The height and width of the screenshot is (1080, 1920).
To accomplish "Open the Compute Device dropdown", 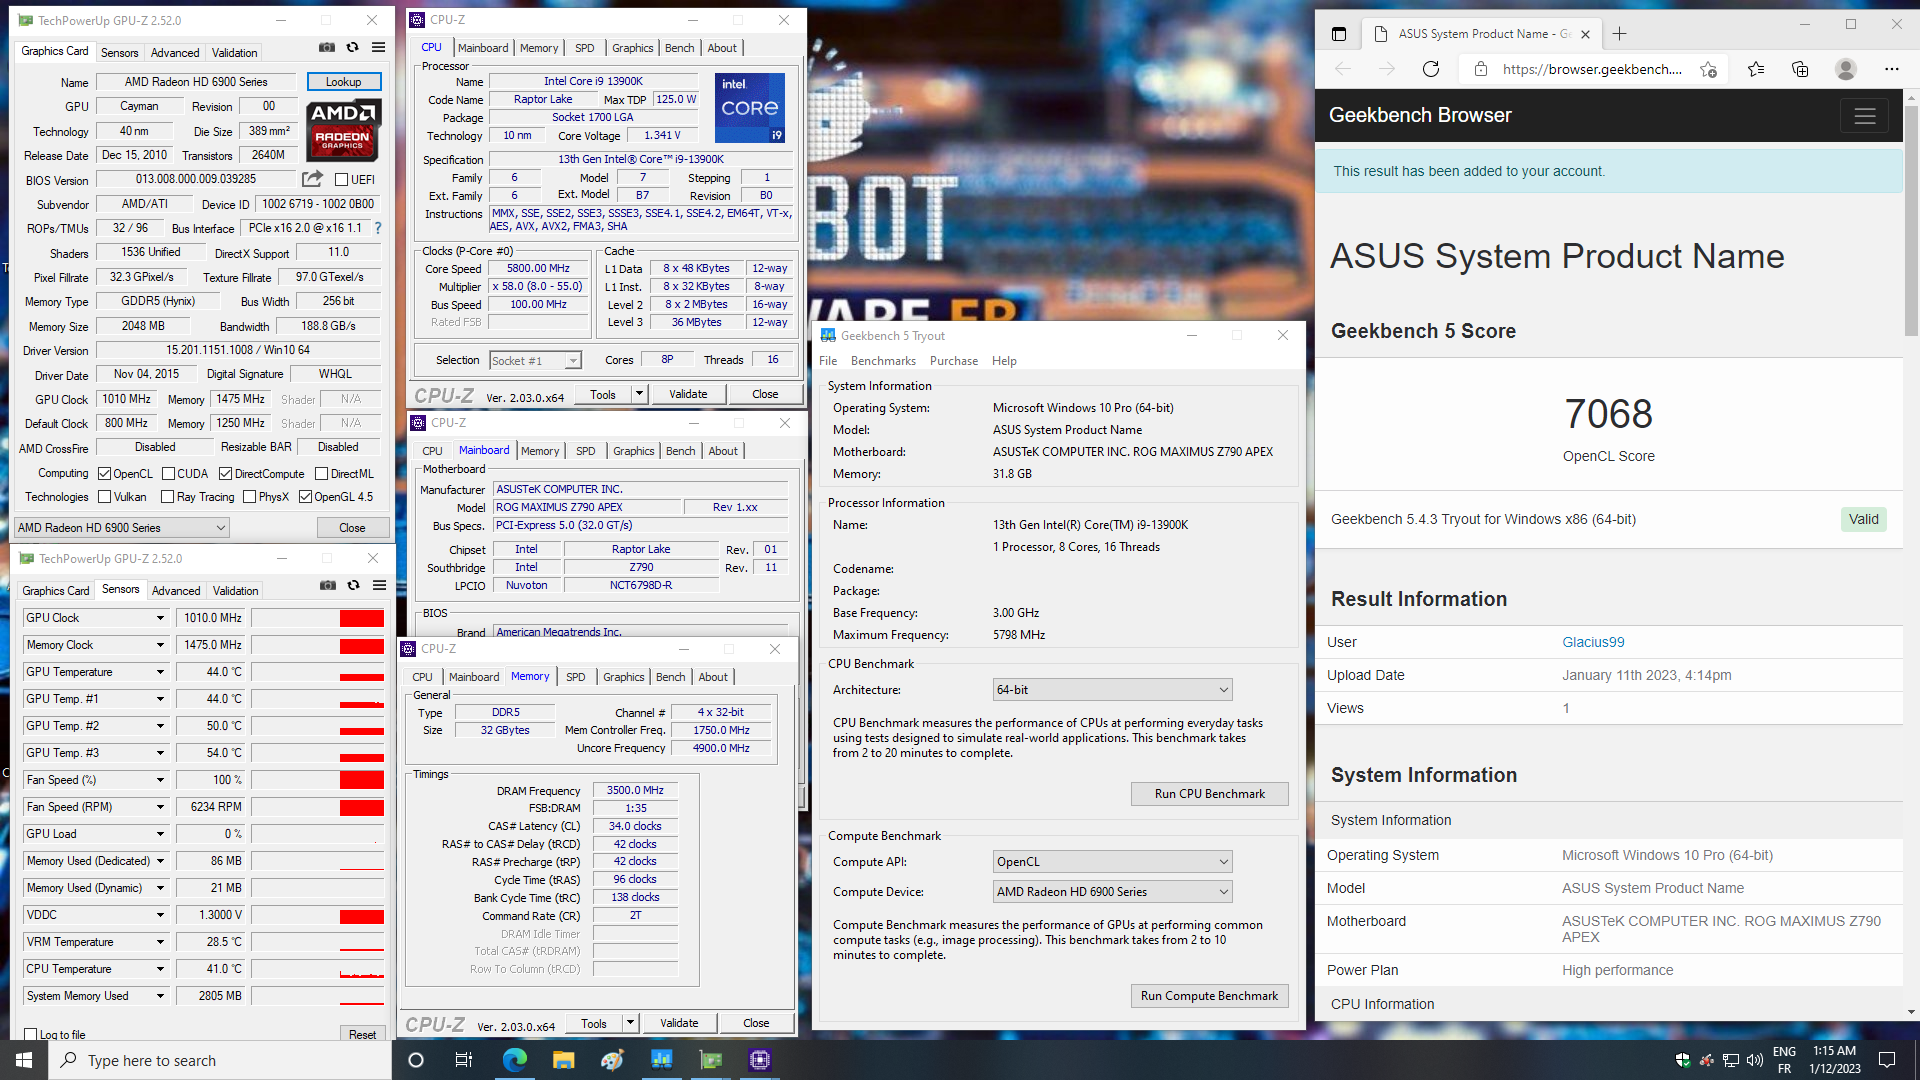I will tap(1112, 892).
